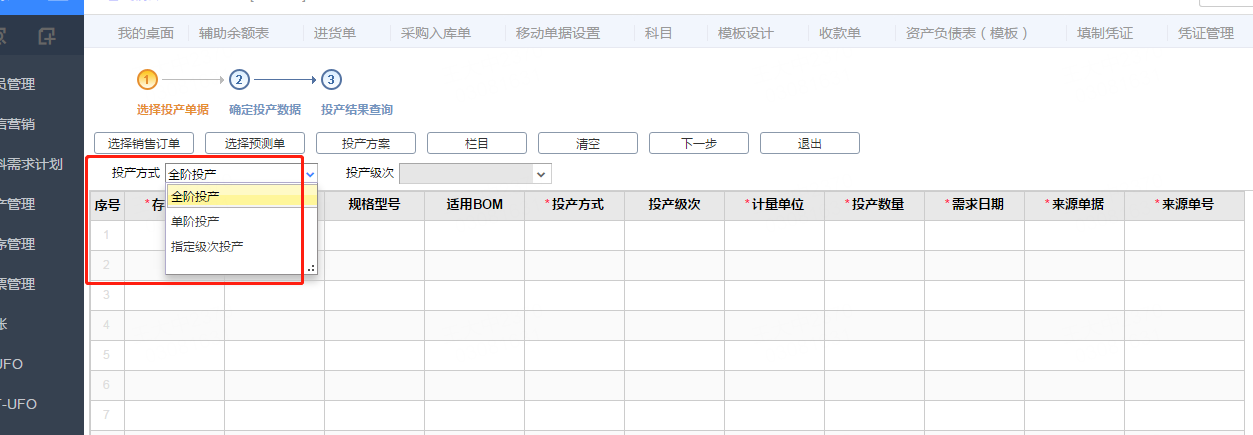Click the 需求日期 column header
1253x435 pixels.
[974, 205]
